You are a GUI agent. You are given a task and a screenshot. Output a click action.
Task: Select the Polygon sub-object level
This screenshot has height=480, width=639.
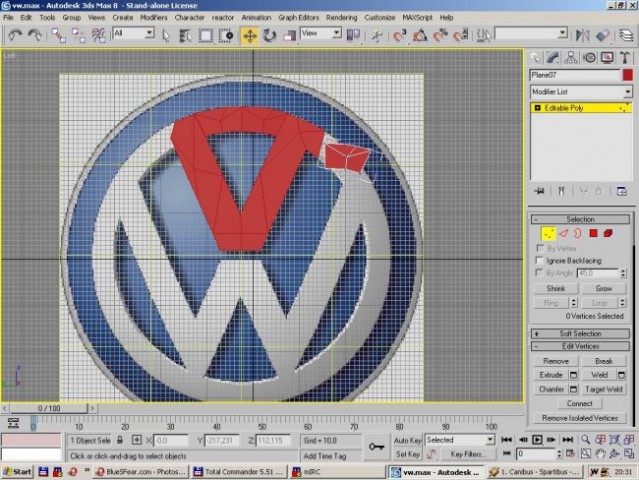[593, 233]
